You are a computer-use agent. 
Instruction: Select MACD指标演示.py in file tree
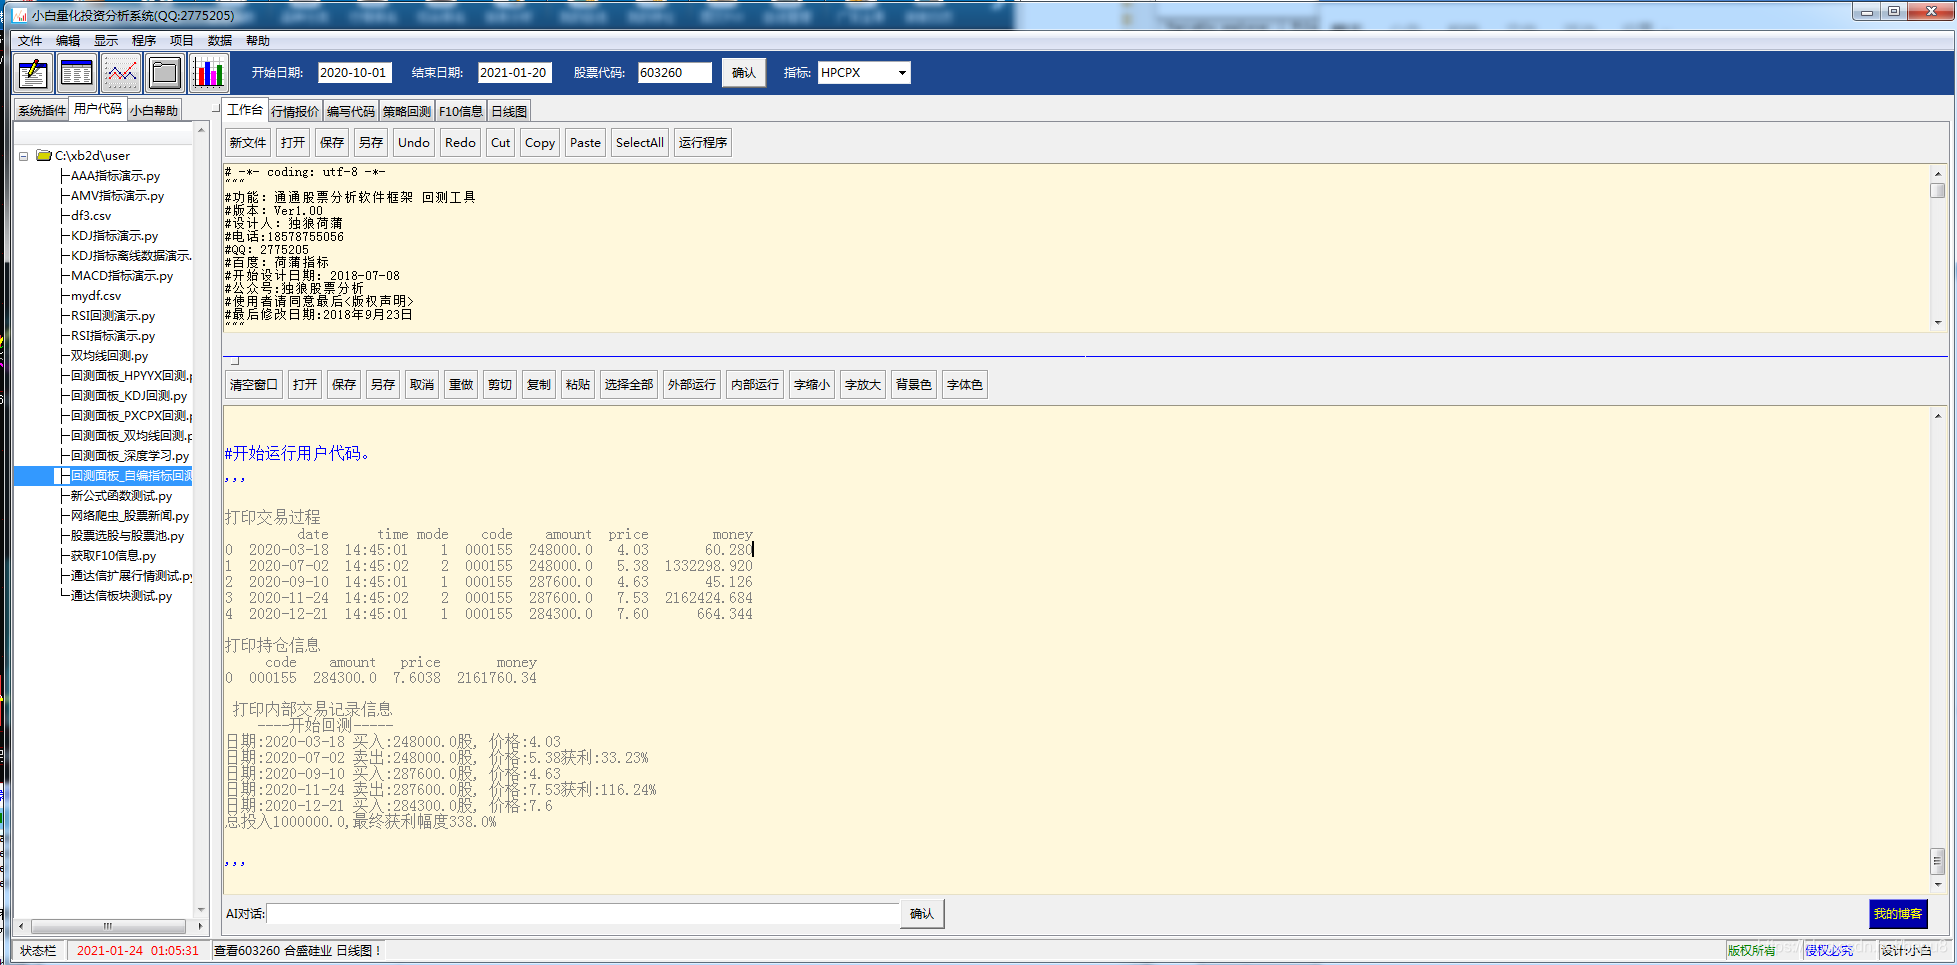click(122, 276)
